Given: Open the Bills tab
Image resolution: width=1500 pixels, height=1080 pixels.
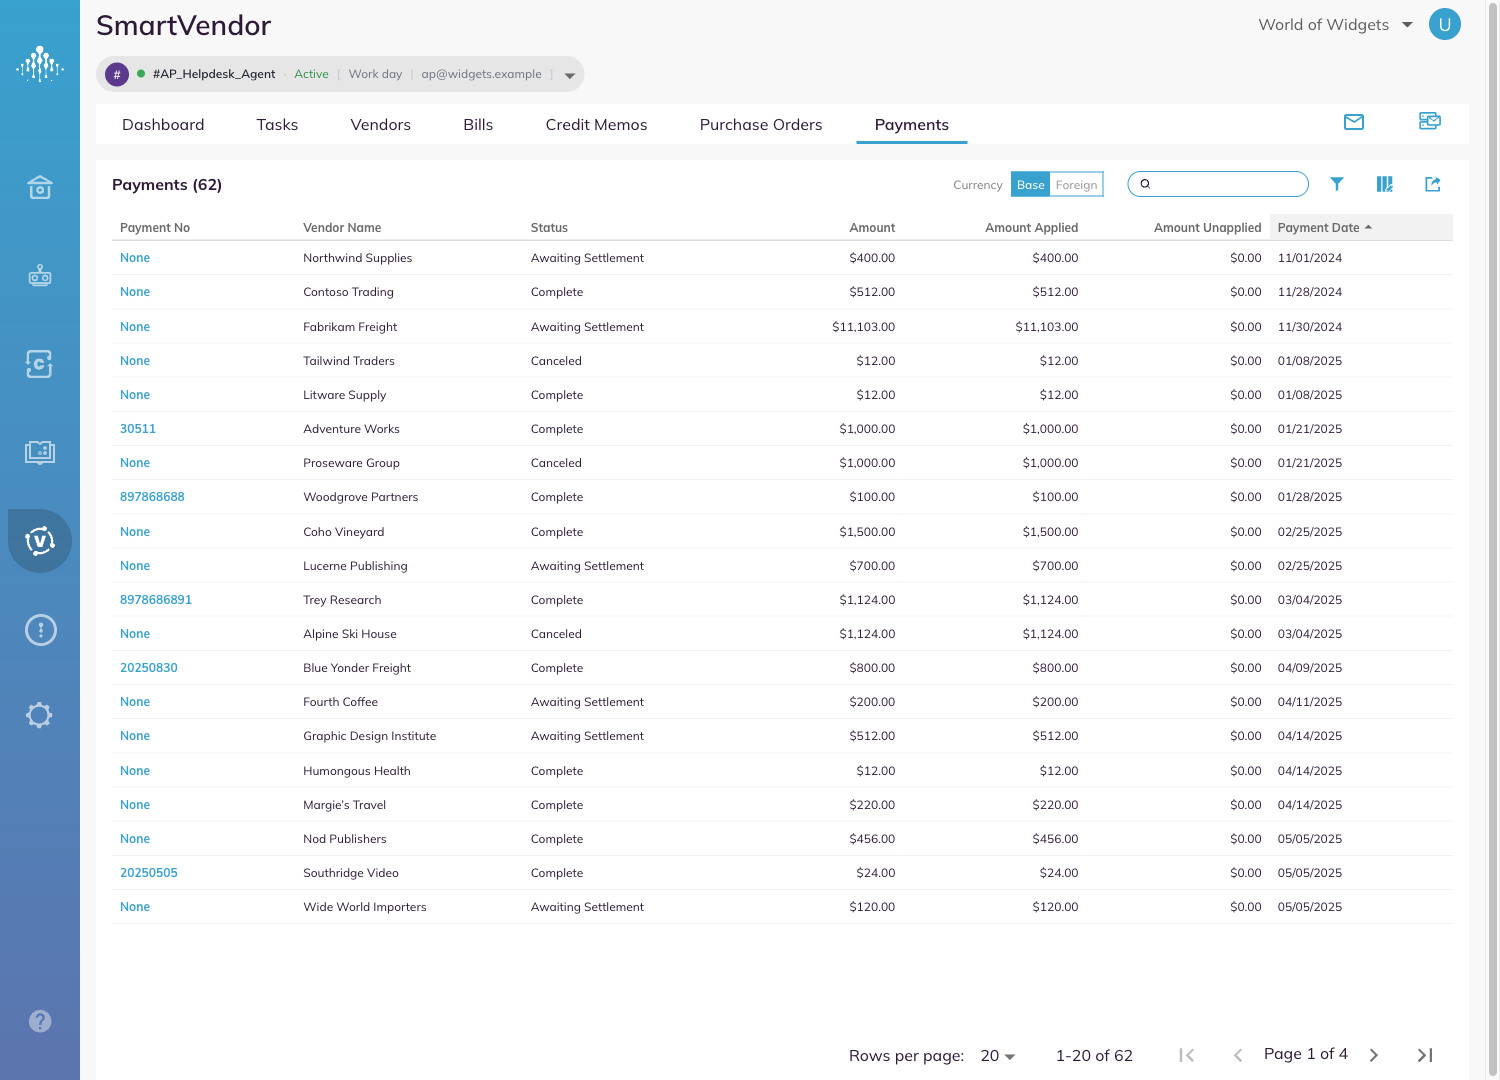Looking at the screenshot, I should 478,125.
